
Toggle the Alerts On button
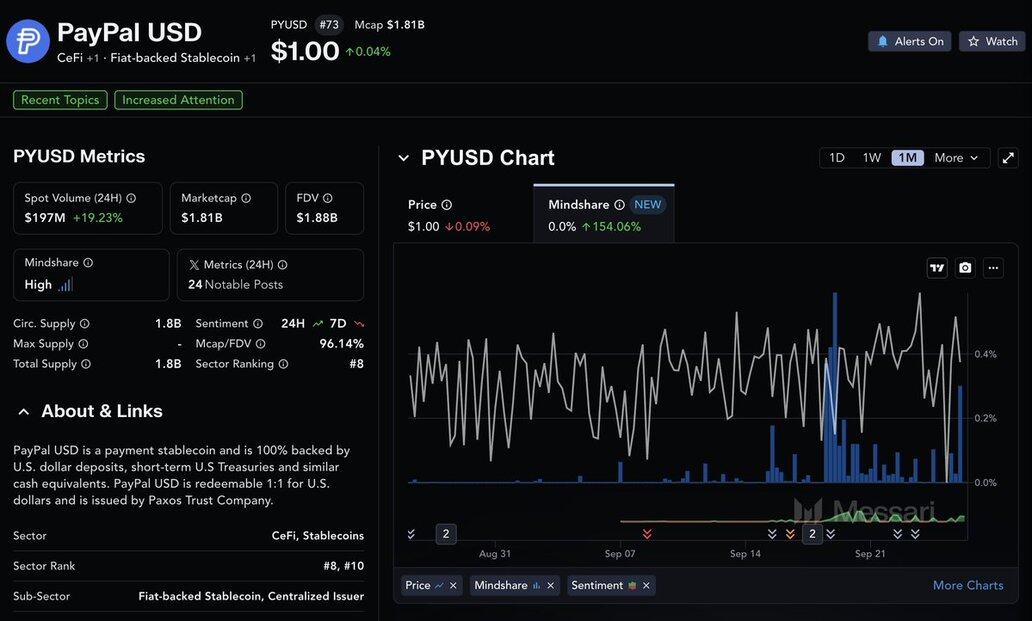point(910,41)
